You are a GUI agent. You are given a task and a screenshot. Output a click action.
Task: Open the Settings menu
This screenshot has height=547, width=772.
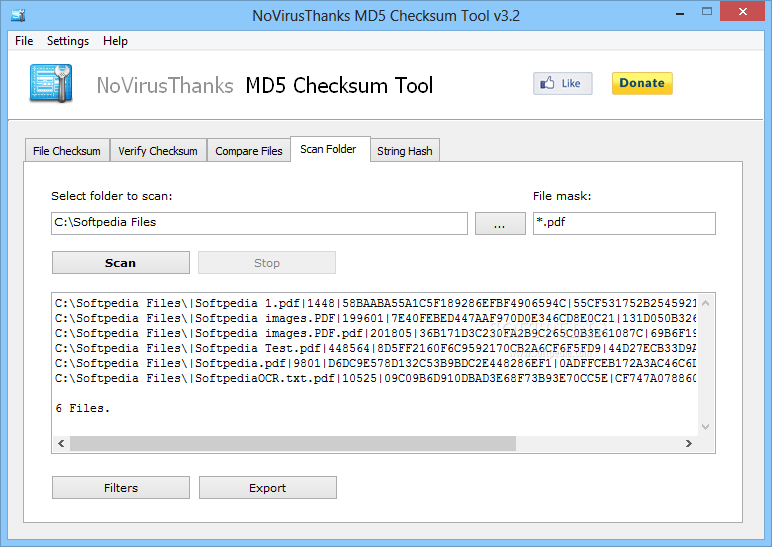[x=68, y=41]
